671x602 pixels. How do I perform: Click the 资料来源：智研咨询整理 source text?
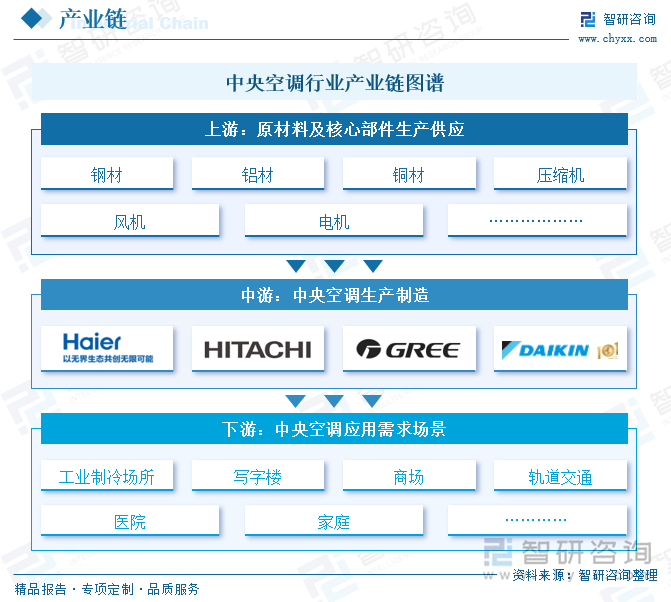585,575
